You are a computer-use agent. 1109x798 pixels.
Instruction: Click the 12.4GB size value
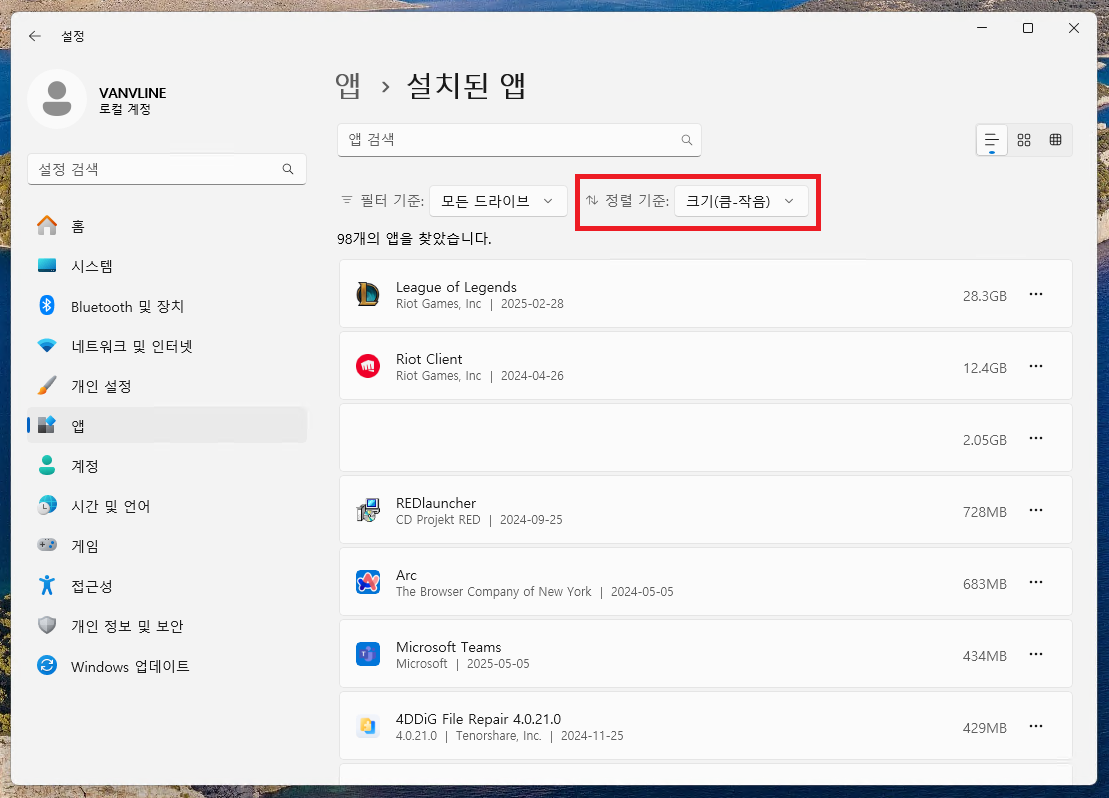coord(985,369)
